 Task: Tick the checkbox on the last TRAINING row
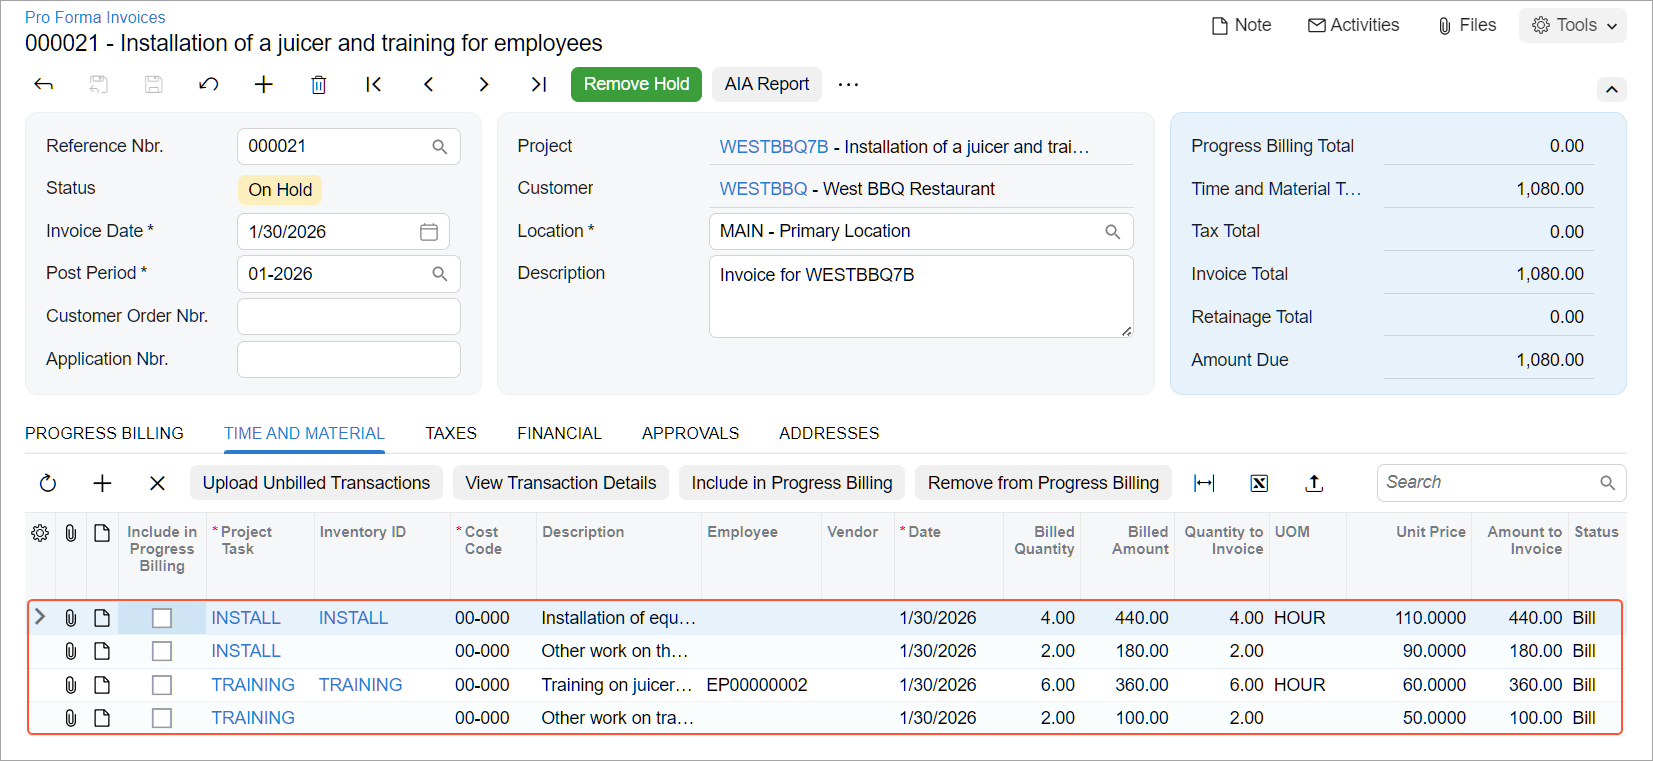tap(162, 718)
